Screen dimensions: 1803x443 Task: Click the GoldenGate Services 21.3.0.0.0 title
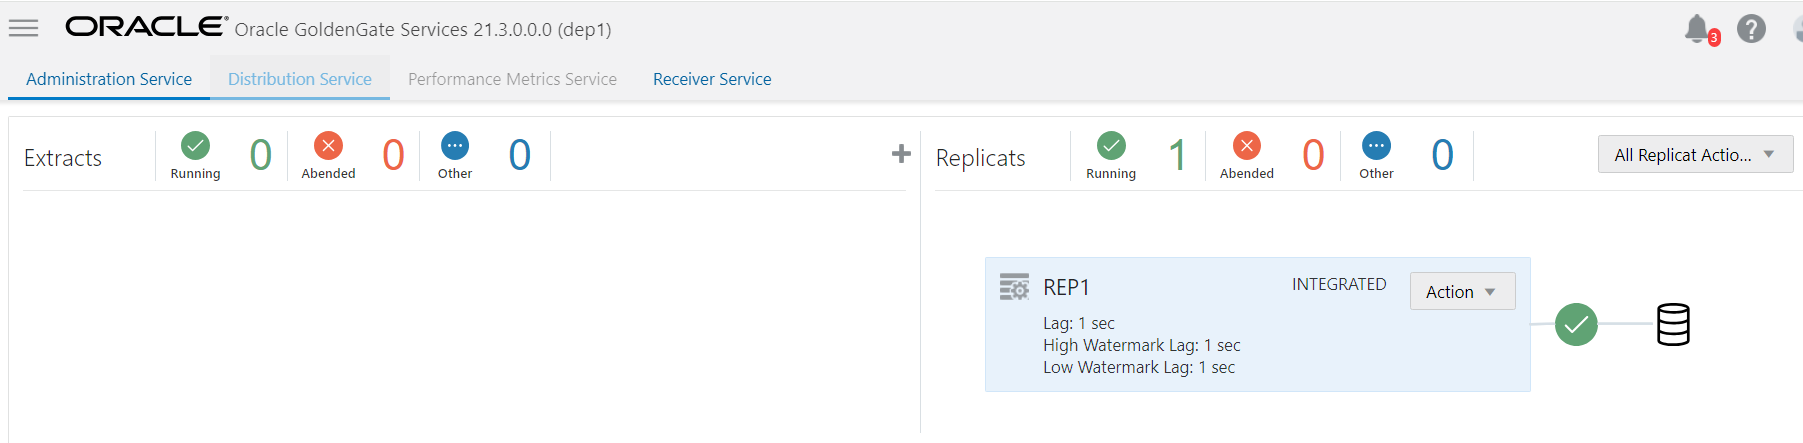(x=423, y=29)
